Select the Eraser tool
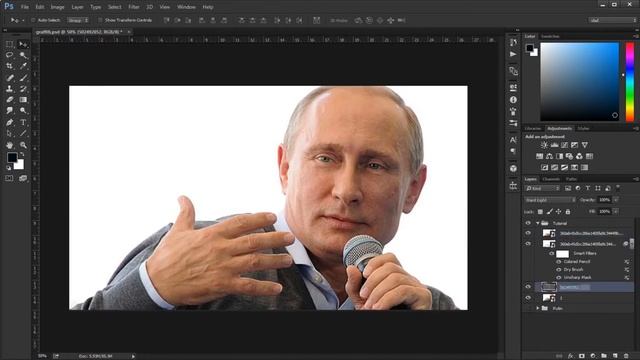640x360 pixels. (x=9, y=100)
